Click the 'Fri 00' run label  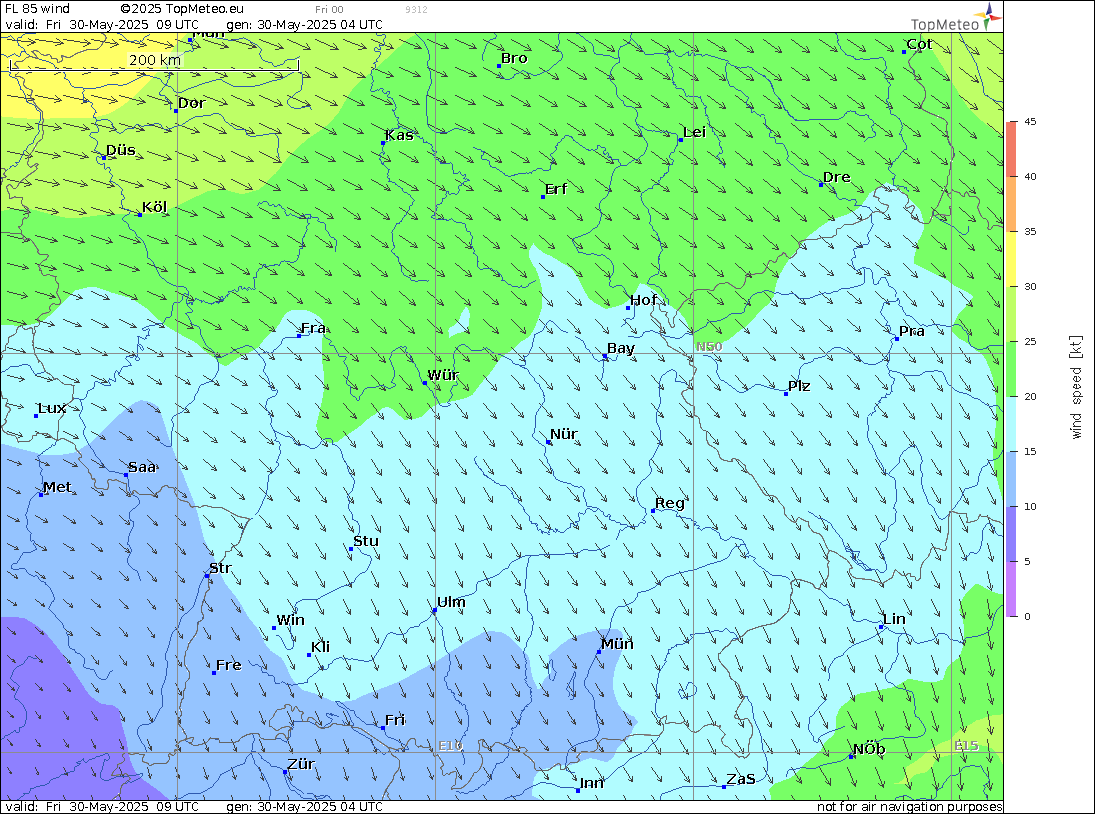point(329,10)
